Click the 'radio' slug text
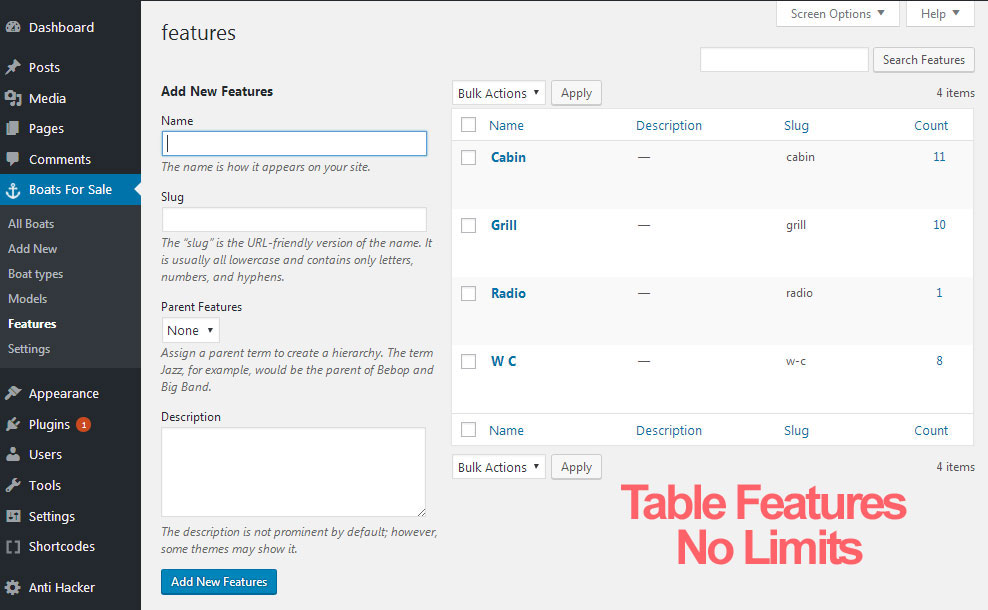Image resolution: width=988 pixels, height=610 pixels. tap(799, 293)
